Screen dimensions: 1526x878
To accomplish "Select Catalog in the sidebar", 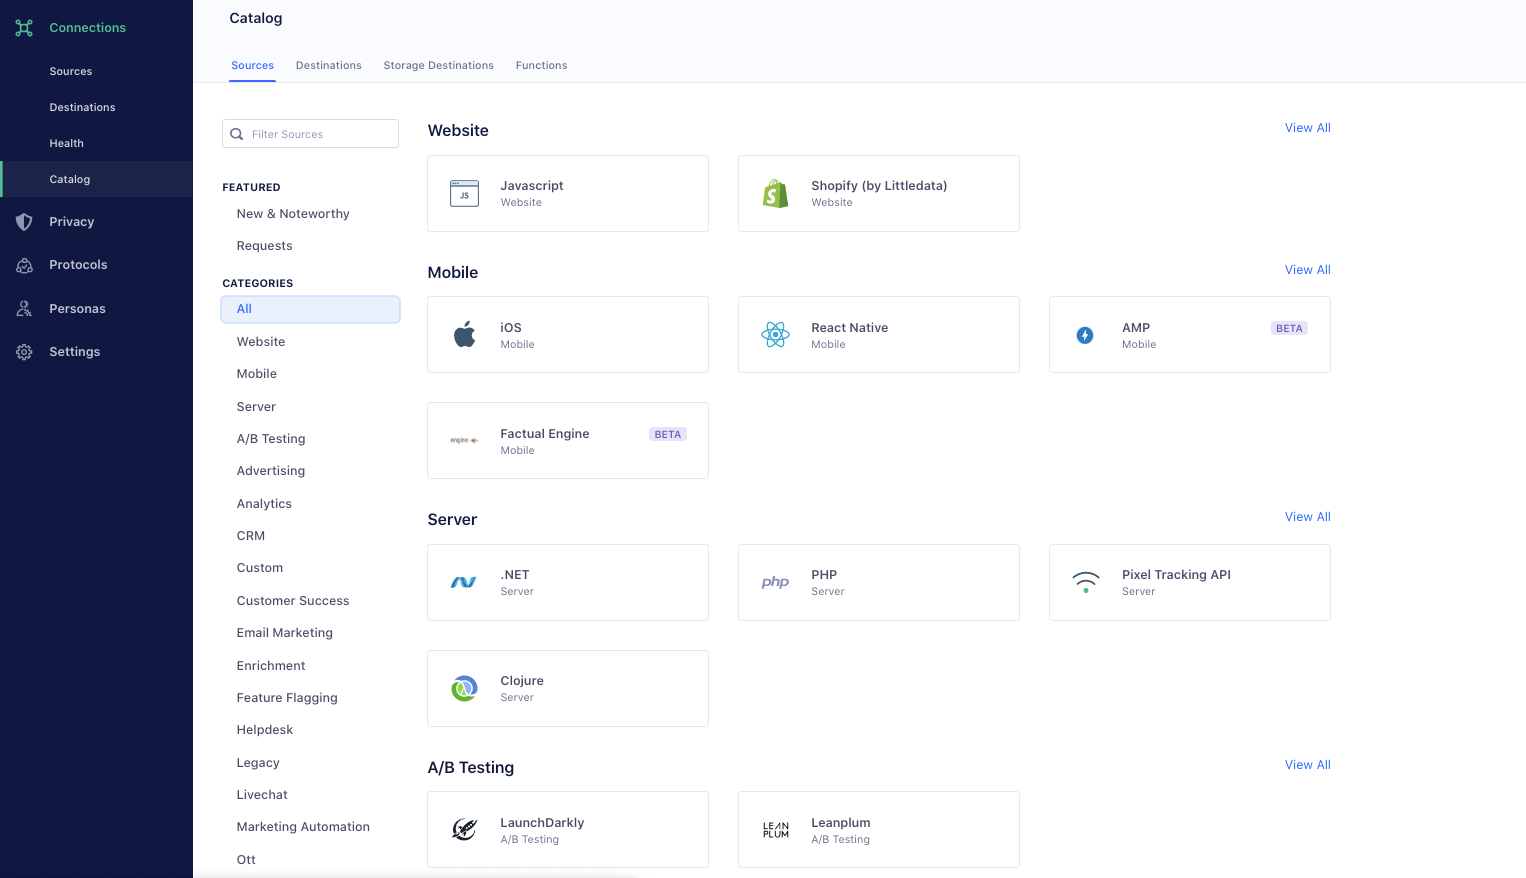I will pos(96,179).
